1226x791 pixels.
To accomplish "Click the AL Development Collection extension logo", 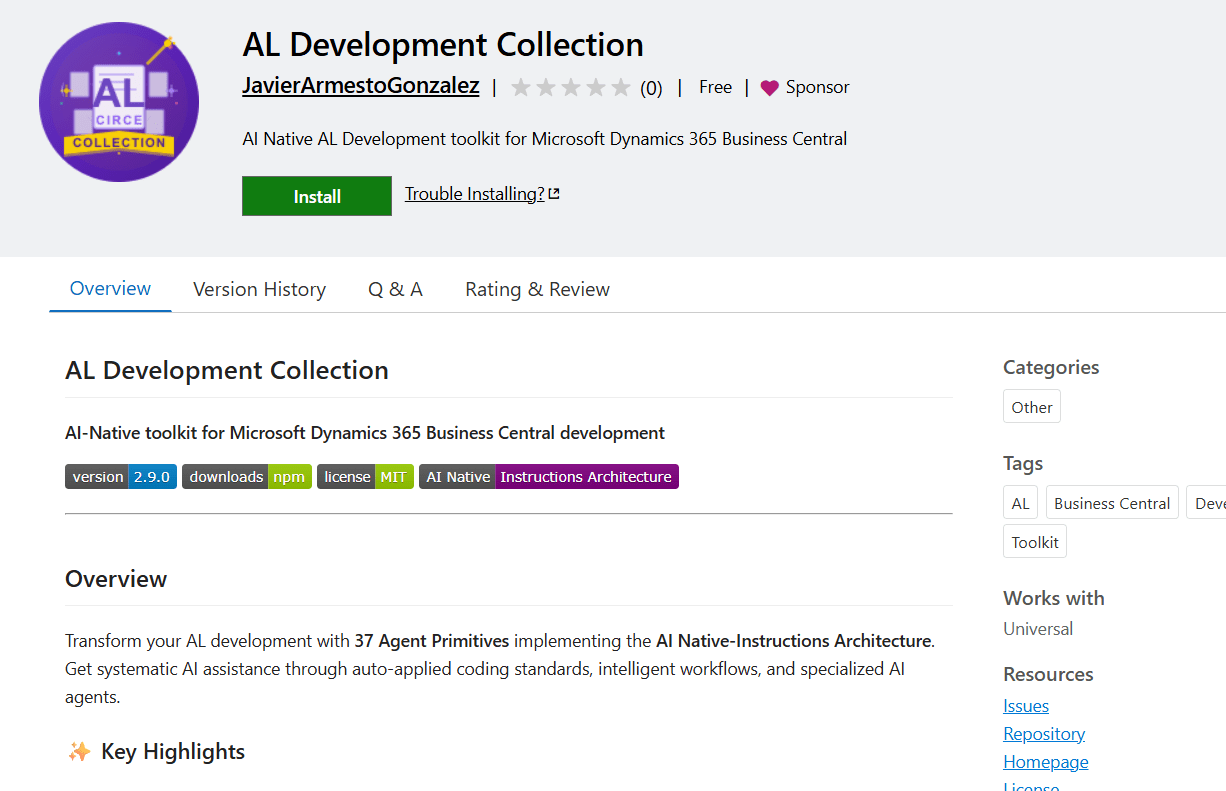I will (x=119, y=102).
